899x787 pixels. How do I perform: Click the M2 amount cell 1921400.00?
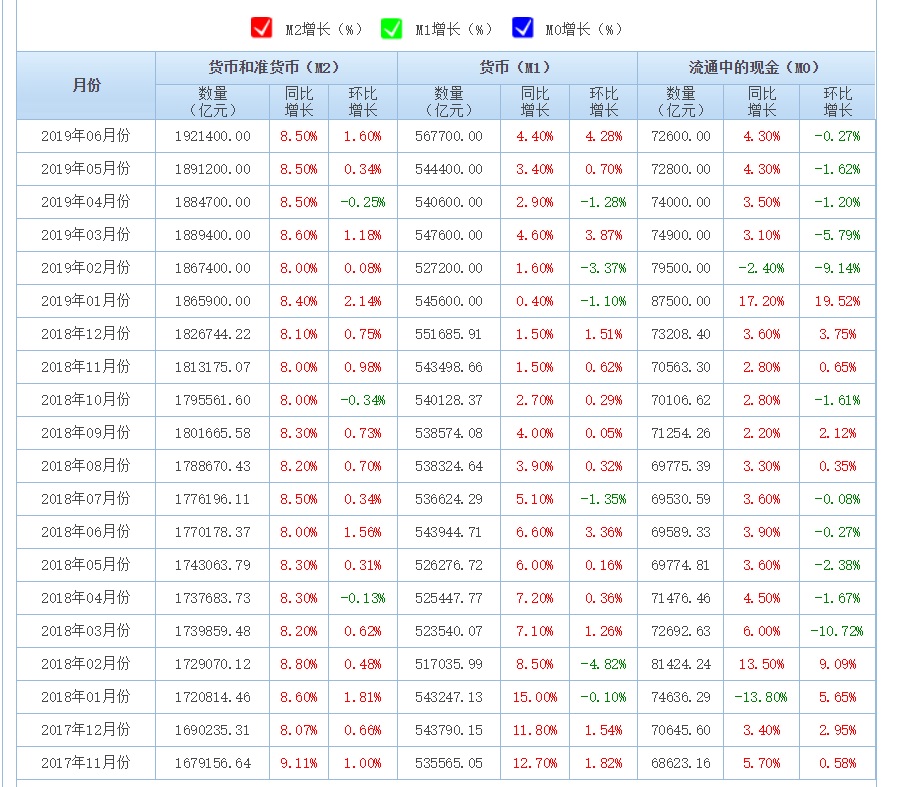pyautogui.click(x=212, y=136)
